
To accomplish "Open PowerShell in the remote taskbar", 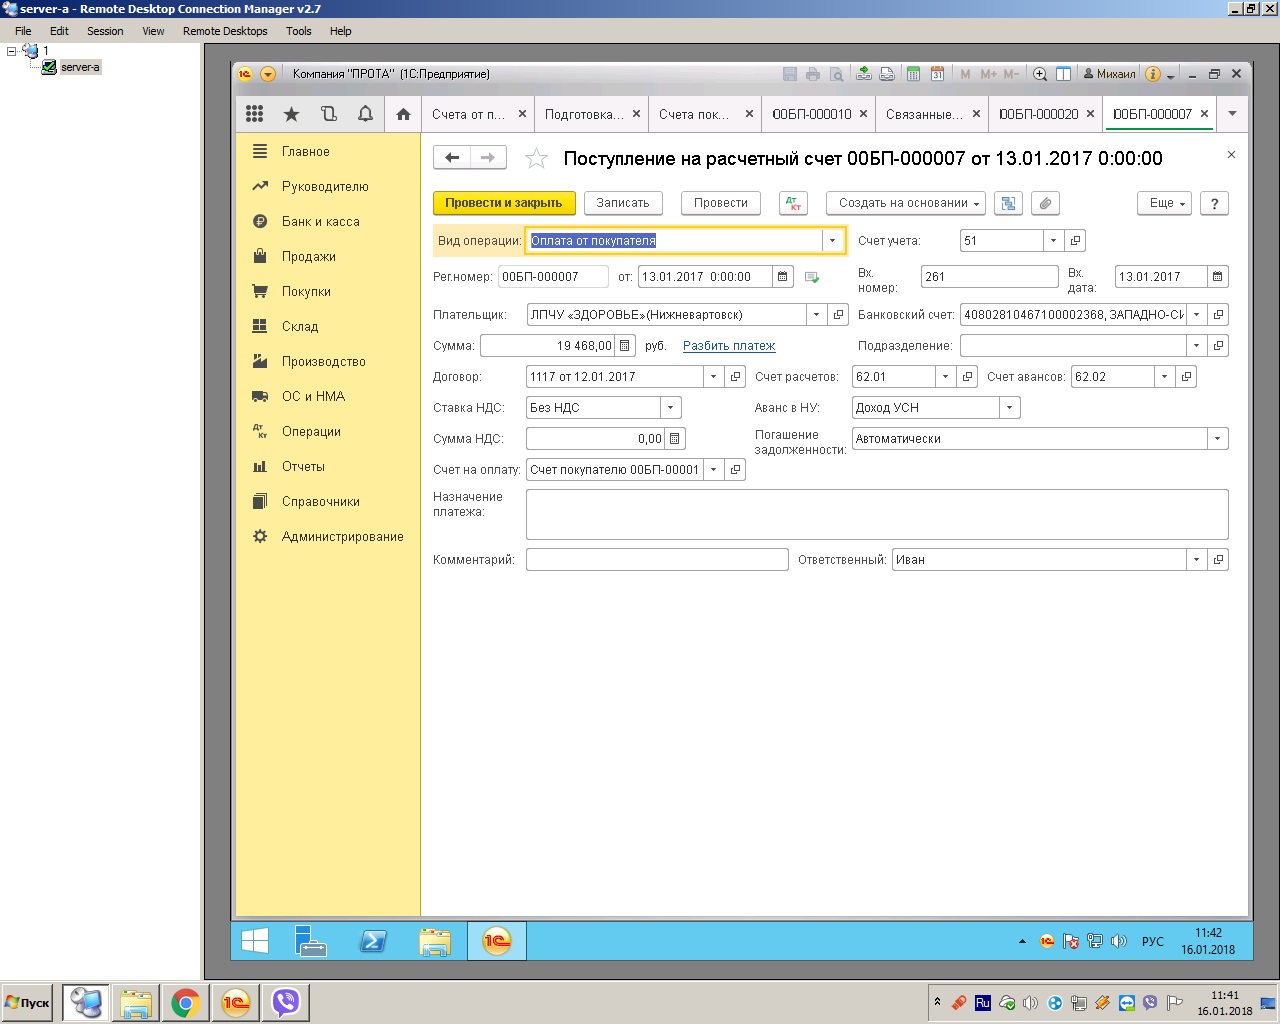I will [373, 941].
